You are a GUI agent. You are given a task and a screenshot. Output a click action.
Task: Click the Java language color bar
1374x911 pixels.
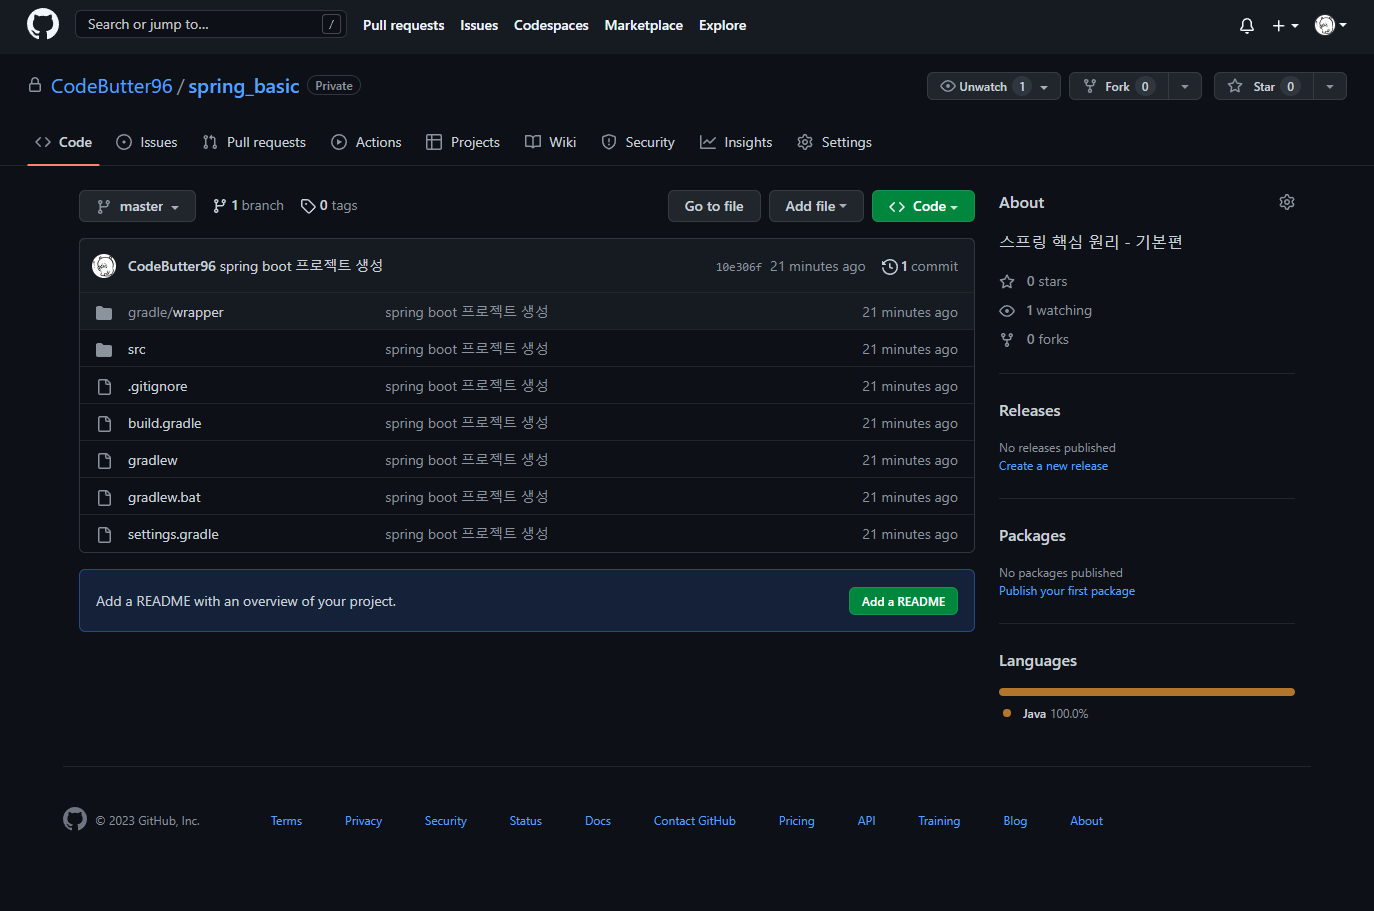click(x=1147, y=692)
